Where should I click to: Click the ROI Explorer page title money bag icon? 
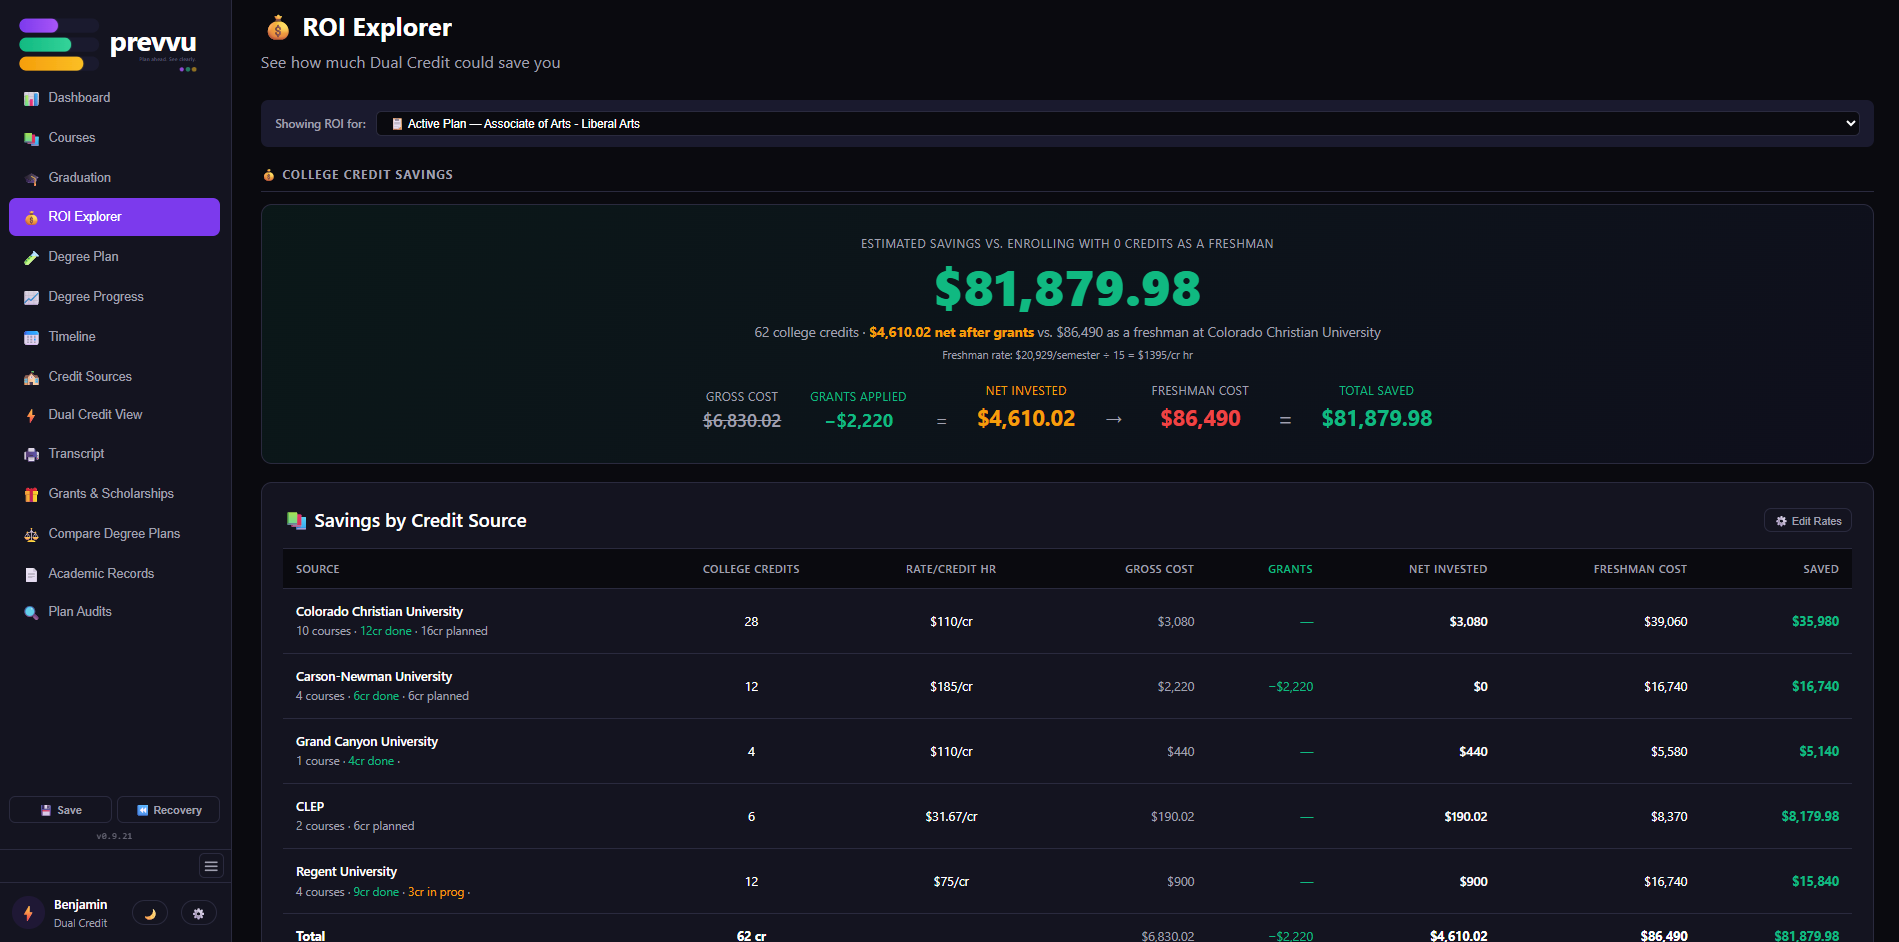278,28
